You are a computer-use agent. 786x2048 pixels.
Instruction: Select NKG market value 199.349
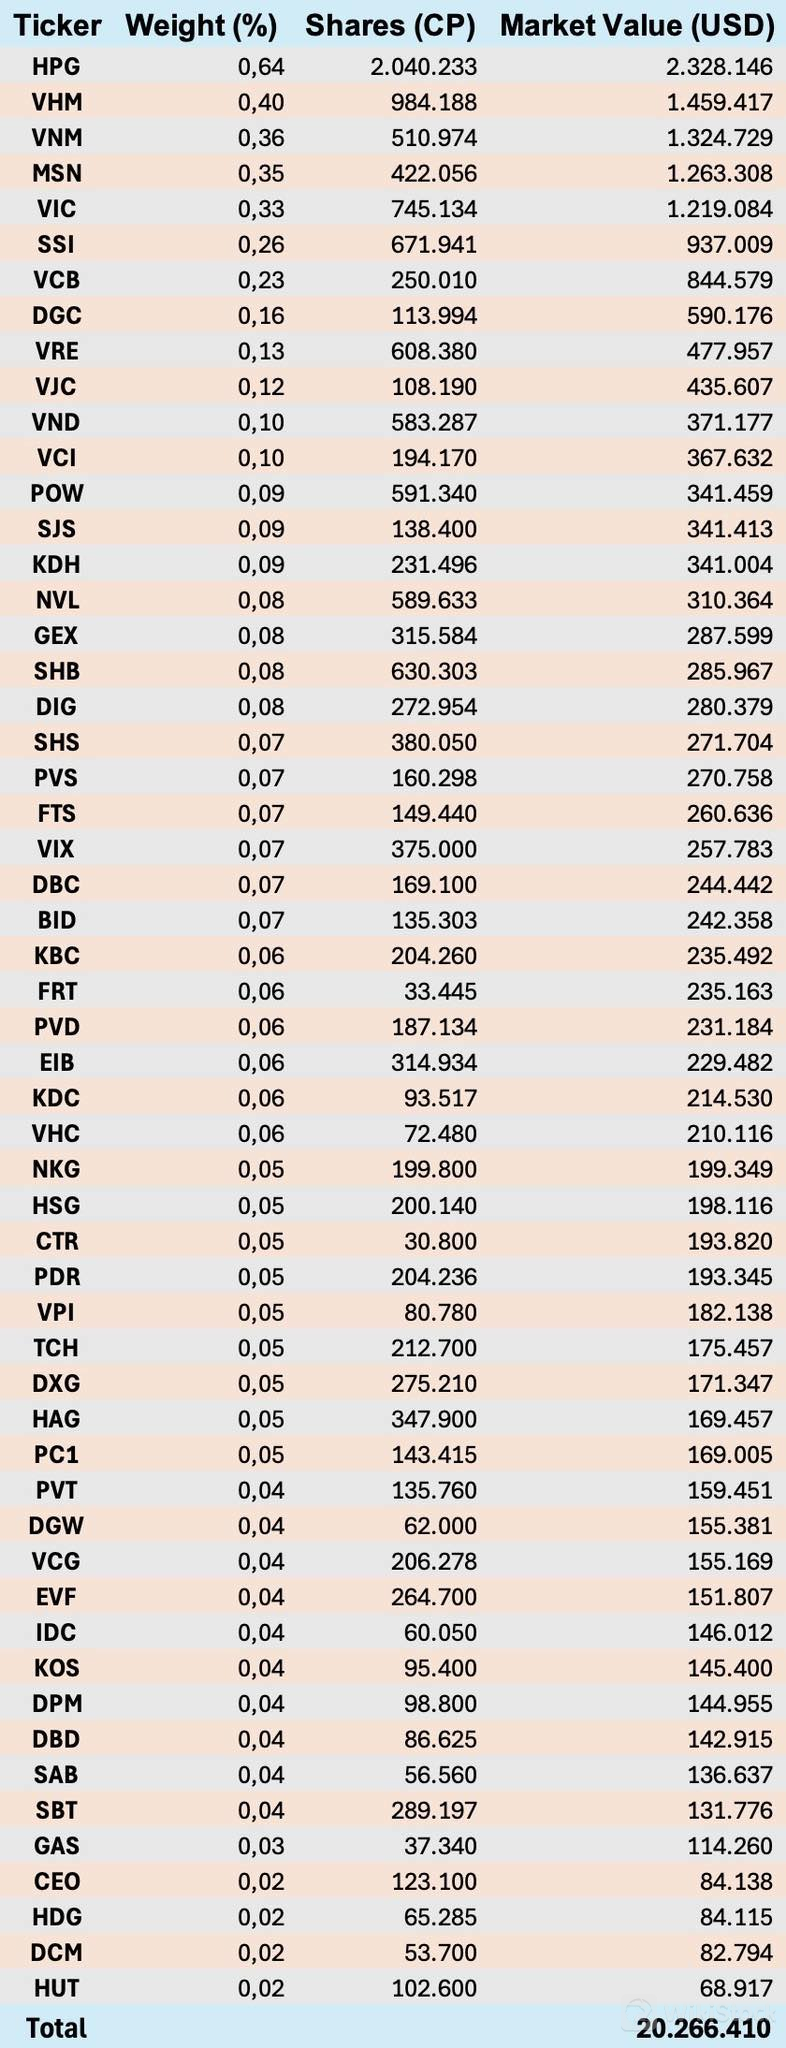729,1170
